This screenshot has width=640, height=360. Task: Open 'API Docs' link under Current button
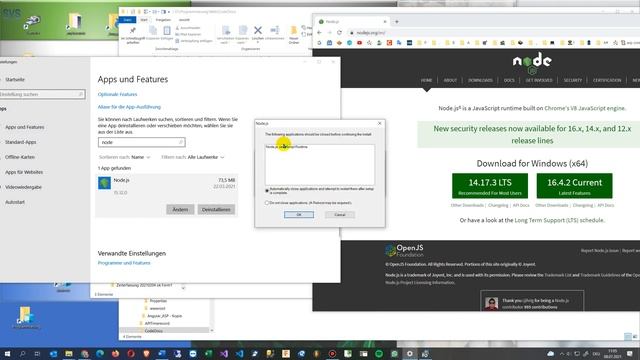pyautogui.click(x=605, y=205)
